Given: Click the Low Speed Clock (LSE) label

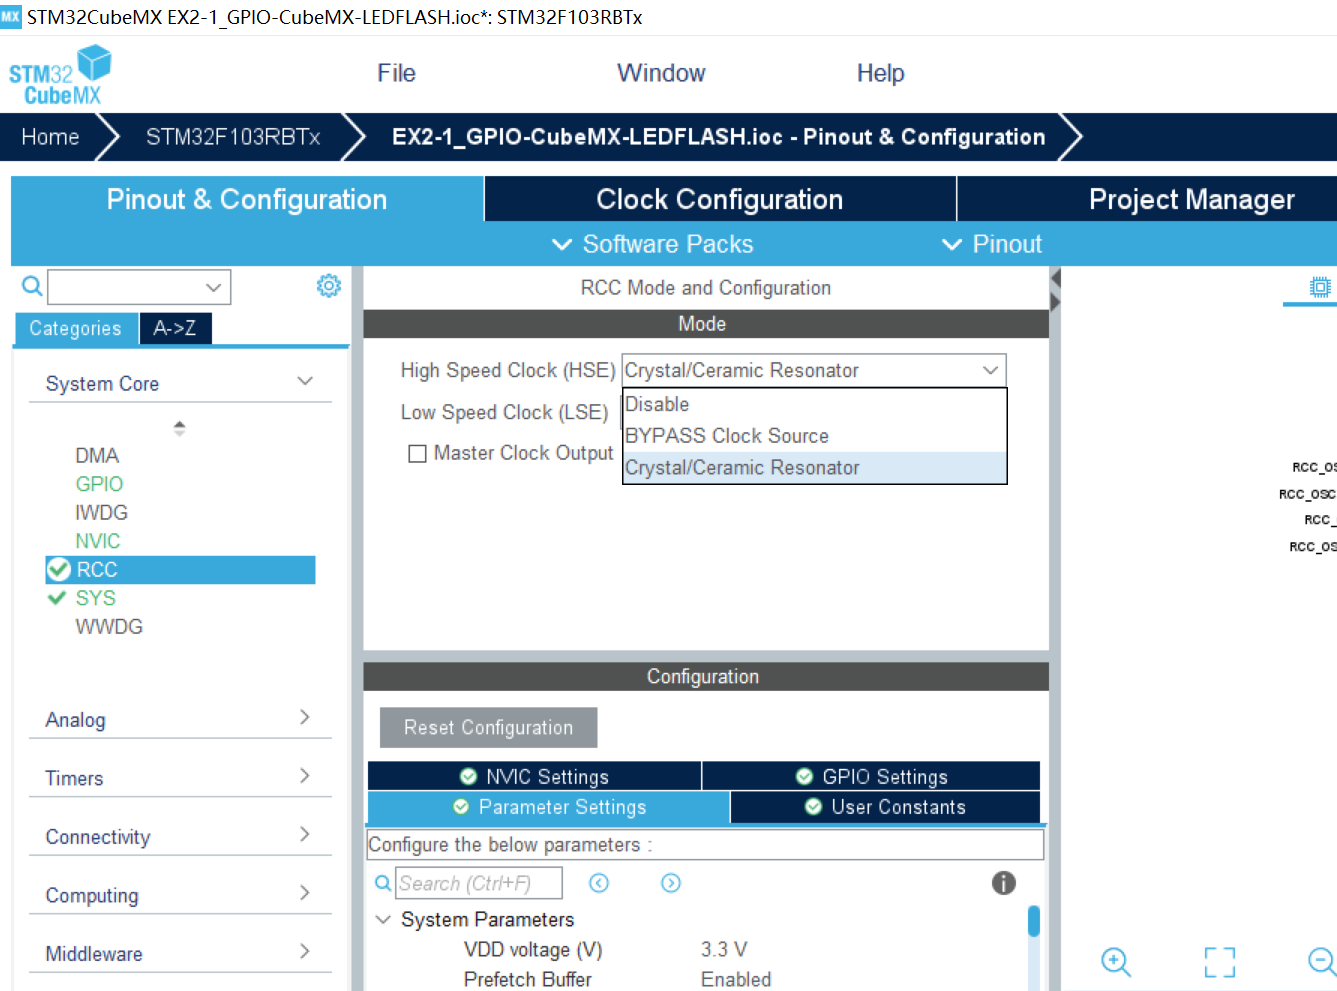Looking at the screenshot, I should click(504, 412).
